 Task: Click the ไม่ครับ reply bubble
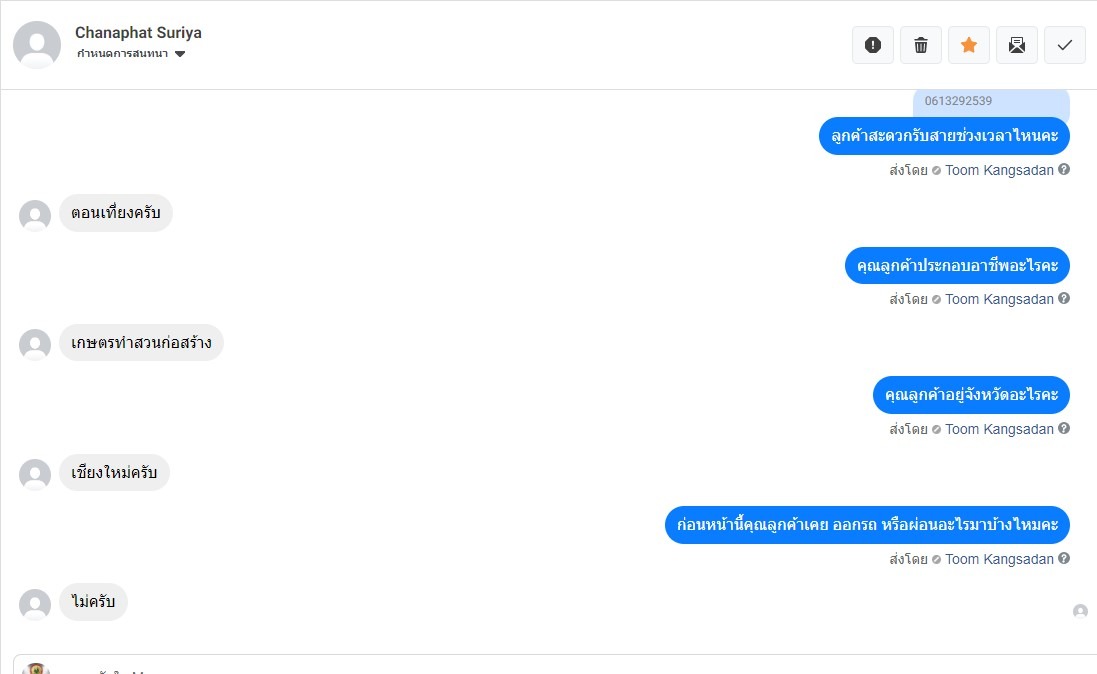94,602
